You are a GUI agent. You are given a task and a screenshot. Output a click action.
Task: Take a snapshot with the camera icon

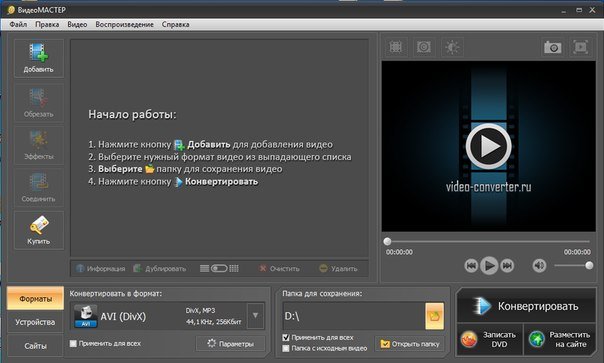(x=552, y=47)
